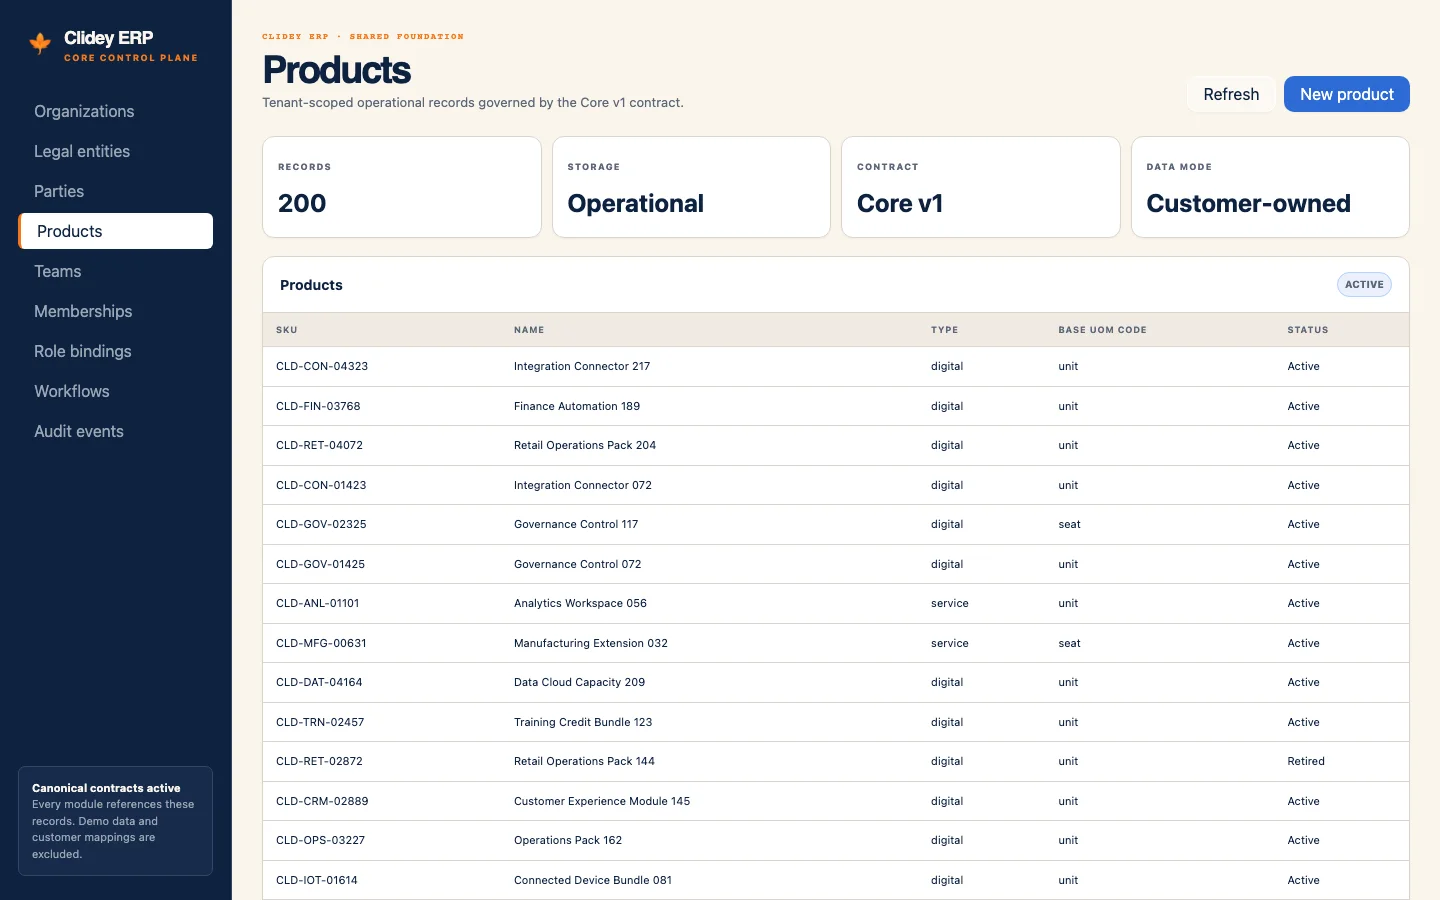Click Manufacturing Extension 032
Image resolution: width=1440 pixels, height=900 pixels.
(x=591, y=643)
